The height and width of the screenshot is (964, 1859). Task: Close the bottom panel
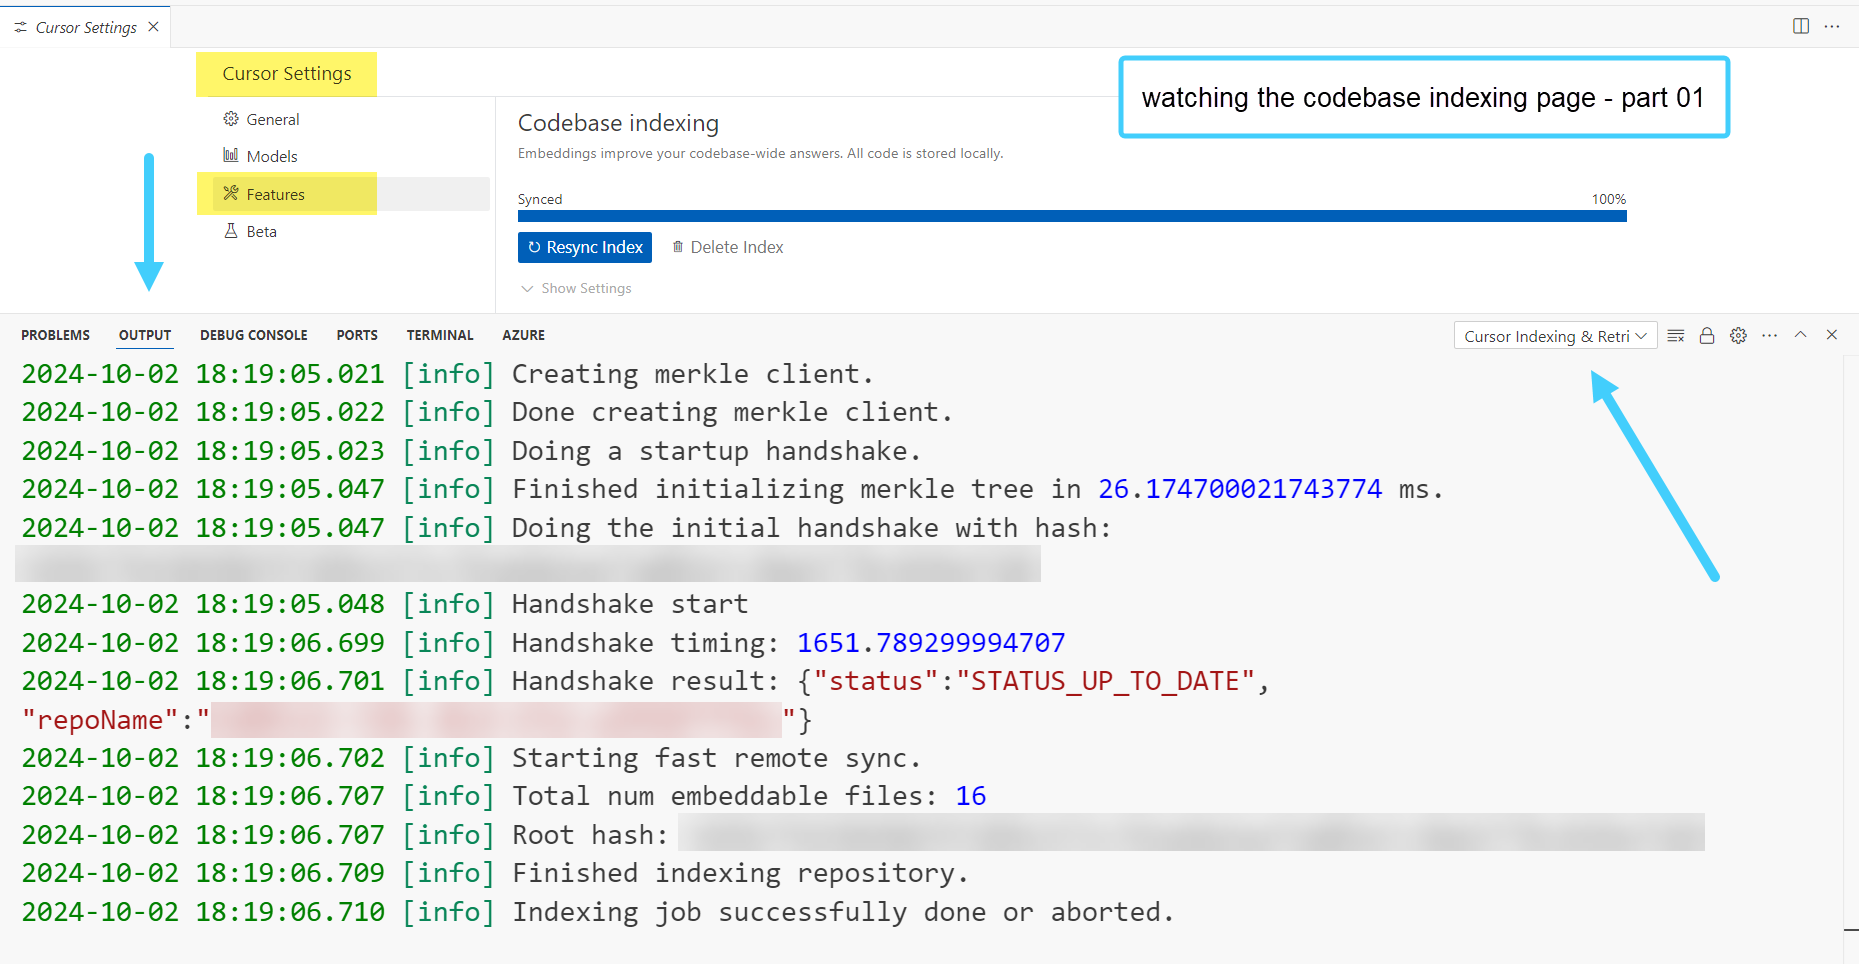point(1832,335)
